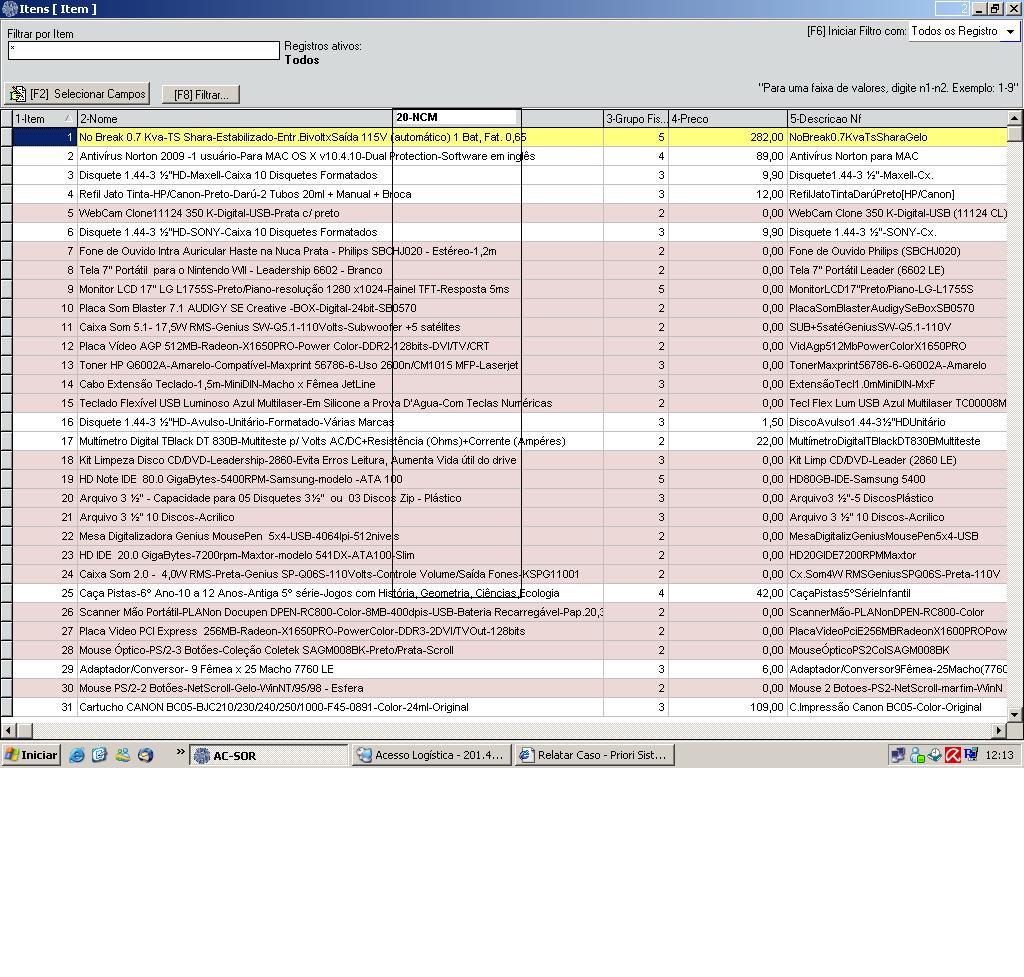Image resolution: width=1024 pixels, height=977 pixels.
Task: Click the red square icon in system tray
Action: (x=953, y=755)
